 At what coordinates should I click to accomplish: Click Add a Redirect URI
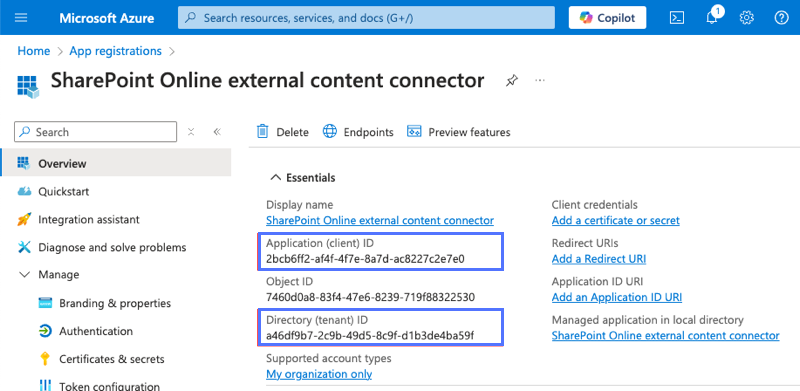pyautogui.click(x=599, y=259)
